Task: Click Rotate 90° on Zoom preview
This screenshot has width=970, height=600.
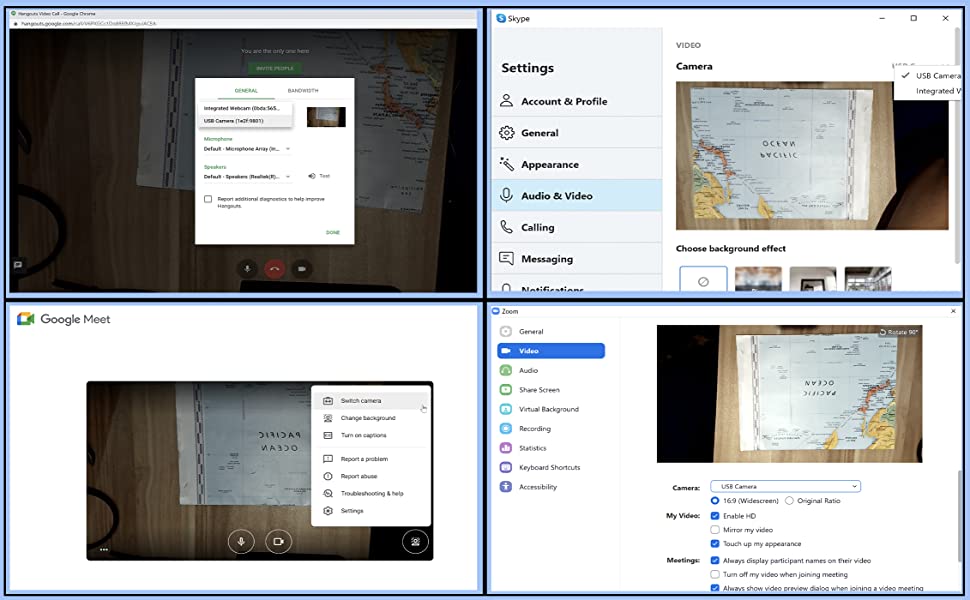Action: point(899,332)
